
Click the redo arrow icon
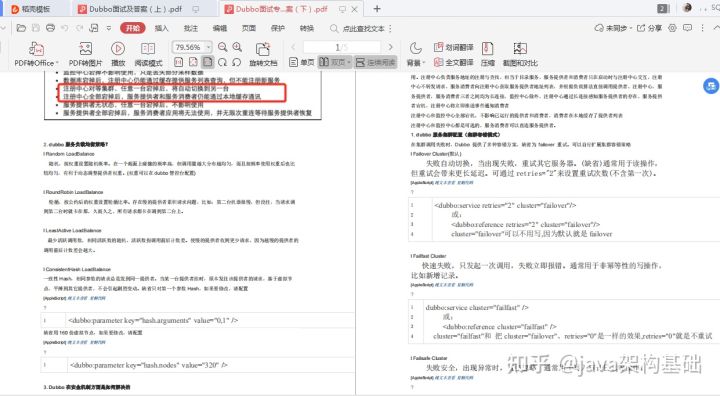tap(79, 28)
